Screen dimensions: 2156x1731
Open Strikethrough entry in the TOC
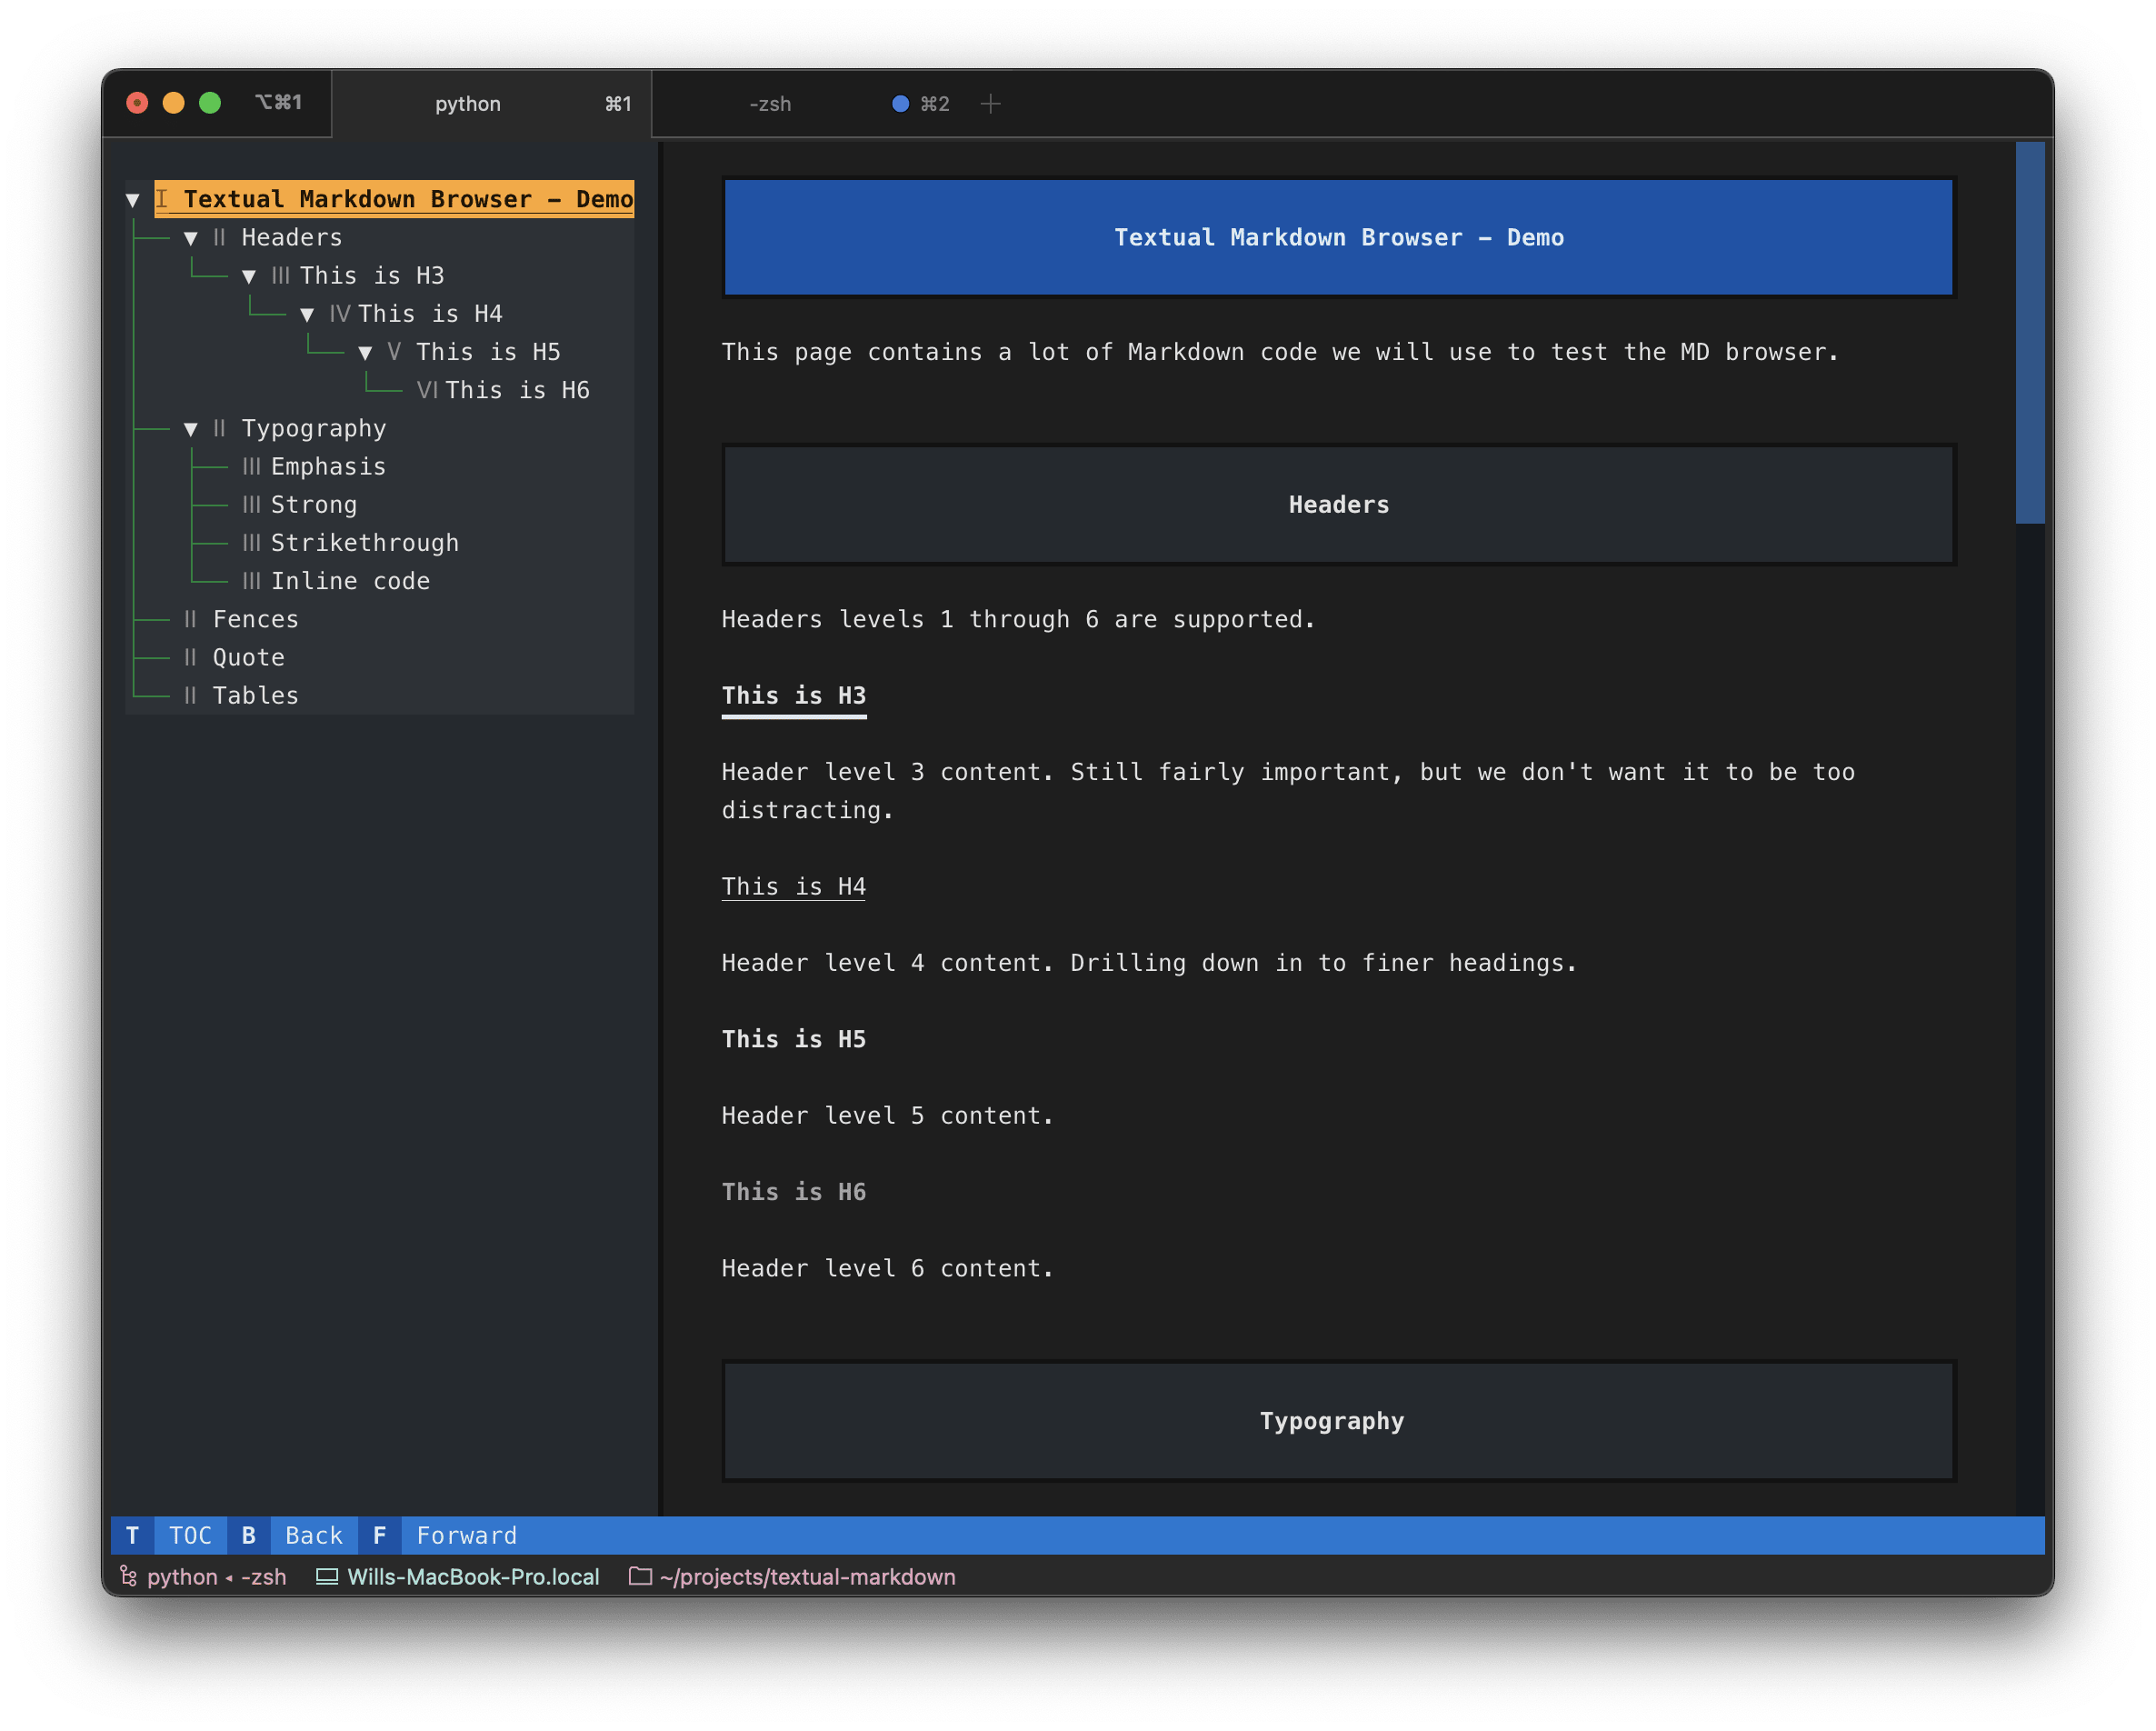tap(364, 543)
